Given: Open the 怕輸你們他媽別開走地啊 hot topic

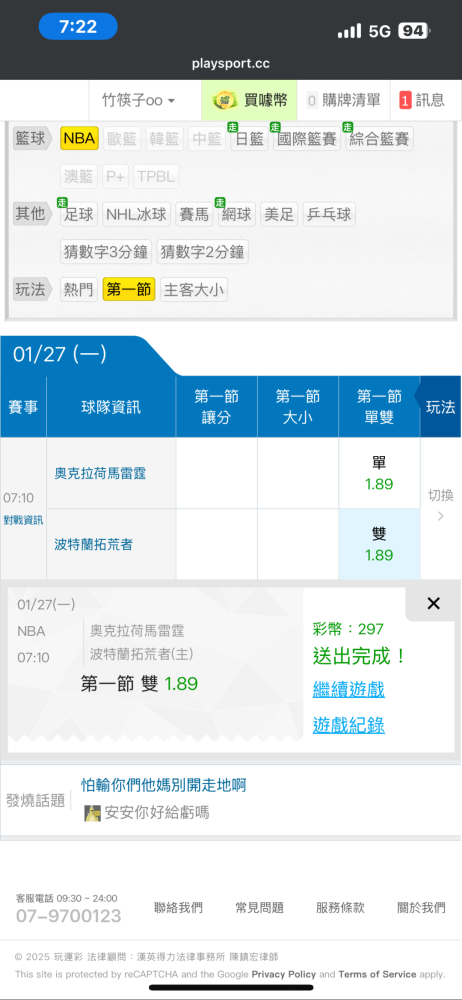Looking at the screenshot, I should [163, 785].
